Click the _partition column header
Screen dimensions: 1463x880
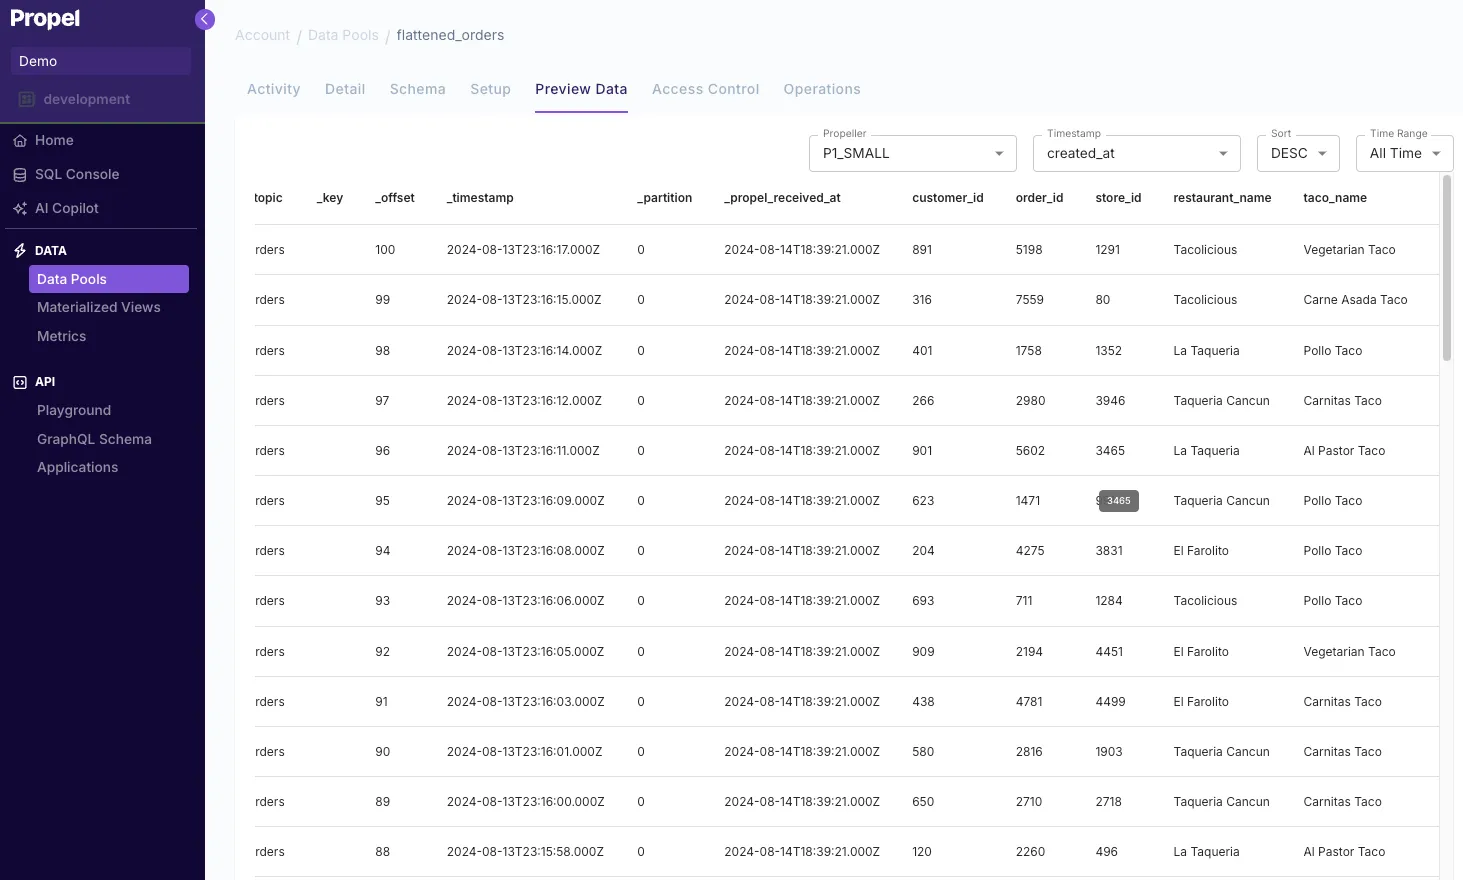tap(665, 198)
